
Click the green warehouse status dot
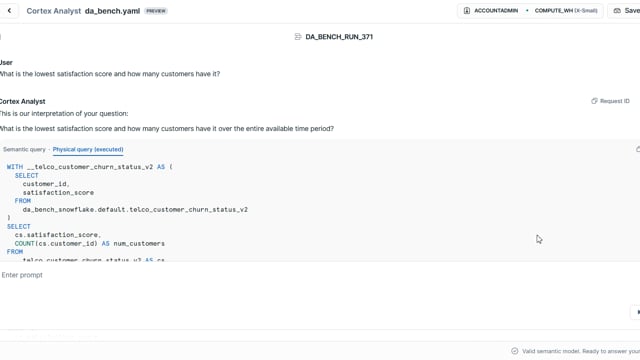click(x=527, y=11)
